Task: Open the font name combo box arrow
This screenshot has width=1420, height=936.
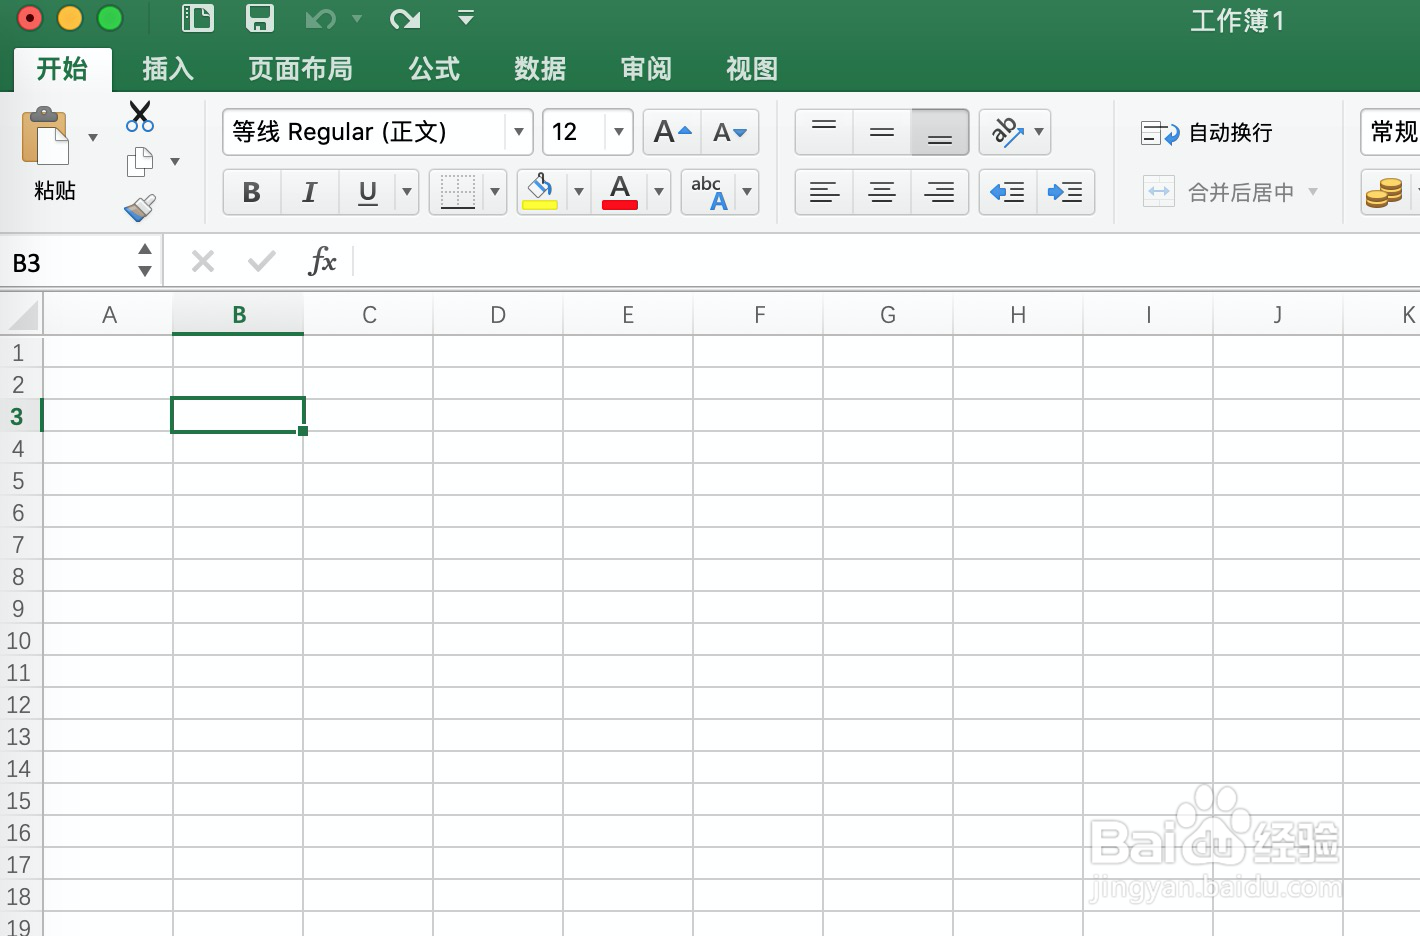Action: pyautogui.click(x=519, y=132)
